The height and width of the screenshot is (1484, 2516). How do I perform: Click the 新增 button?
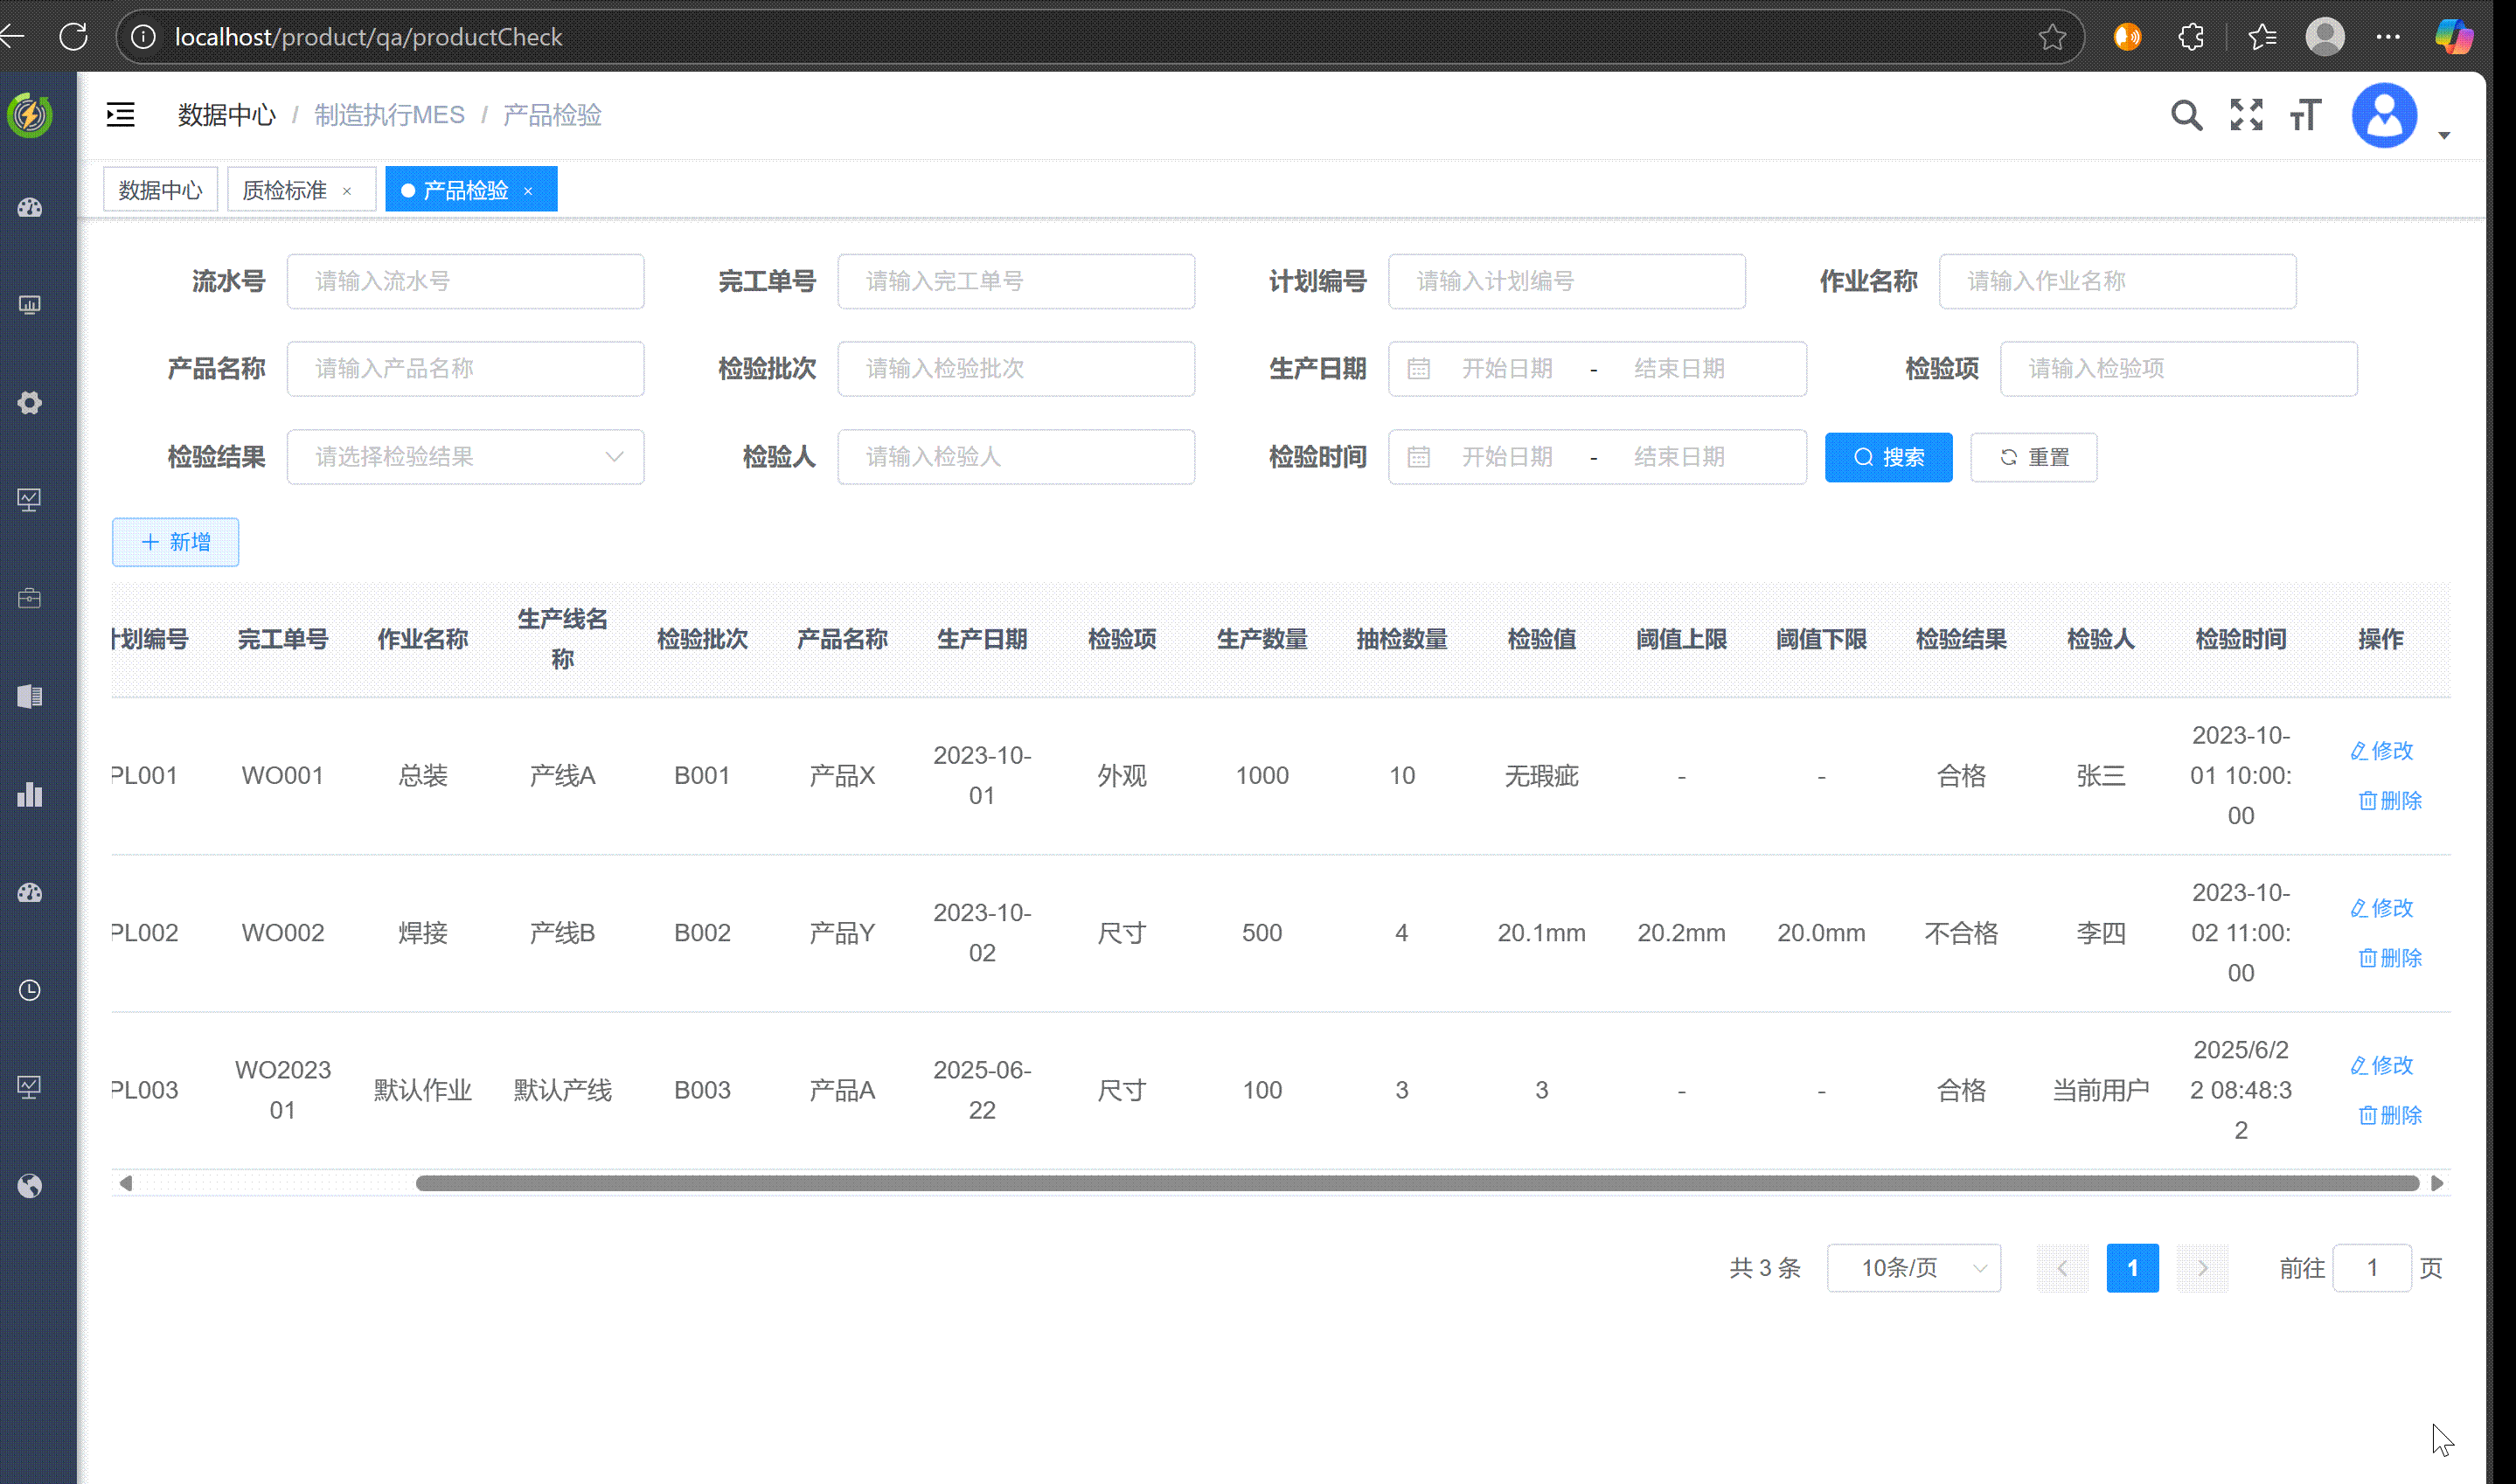click(x=175, y=542)
